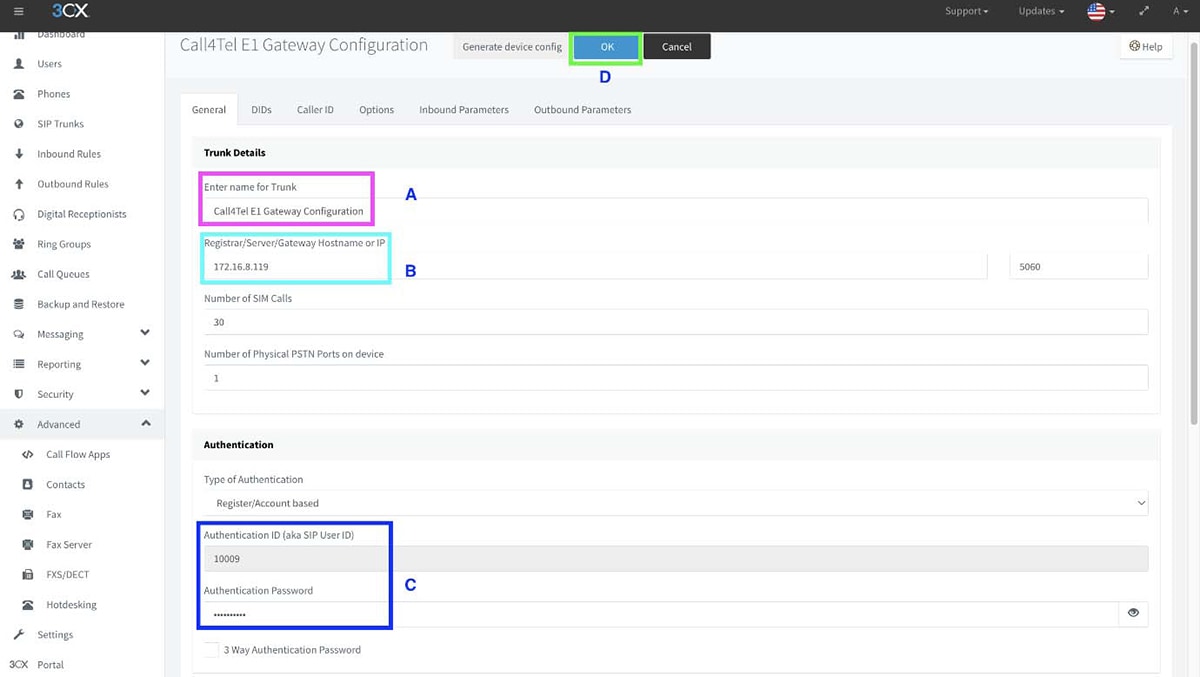Open the Caller ID tab
This screenshot has height=677, width=1200.
click(x=315, y=109)
